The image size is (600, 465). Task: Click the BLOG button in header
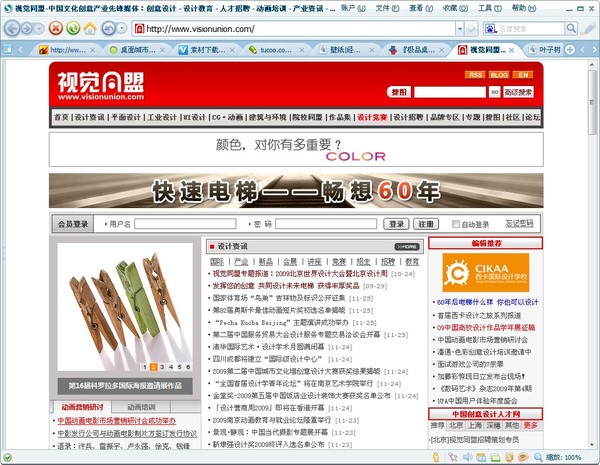(499, 75)
